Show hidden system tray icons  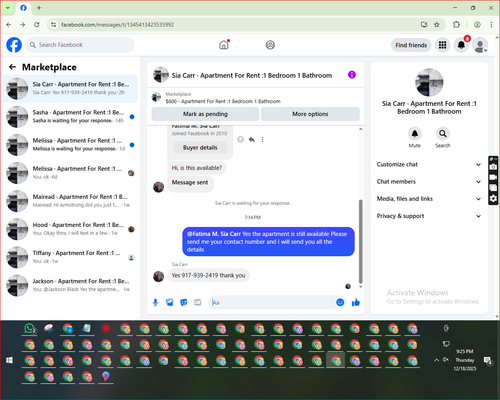(436, 360)
